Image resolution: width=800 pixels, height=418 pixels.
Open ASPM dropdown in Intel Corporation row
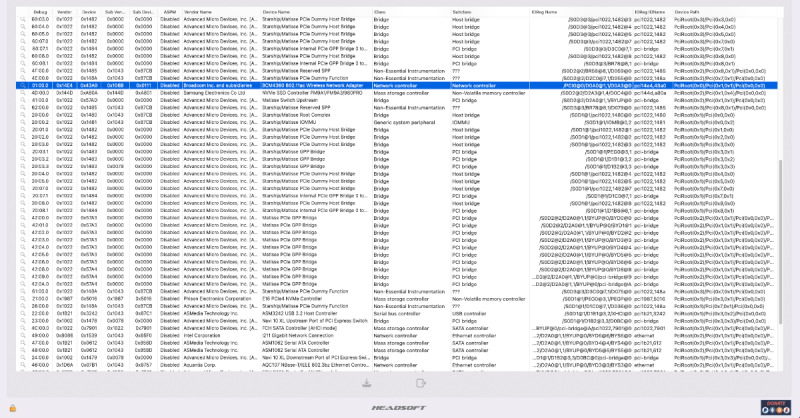point(169,335)
